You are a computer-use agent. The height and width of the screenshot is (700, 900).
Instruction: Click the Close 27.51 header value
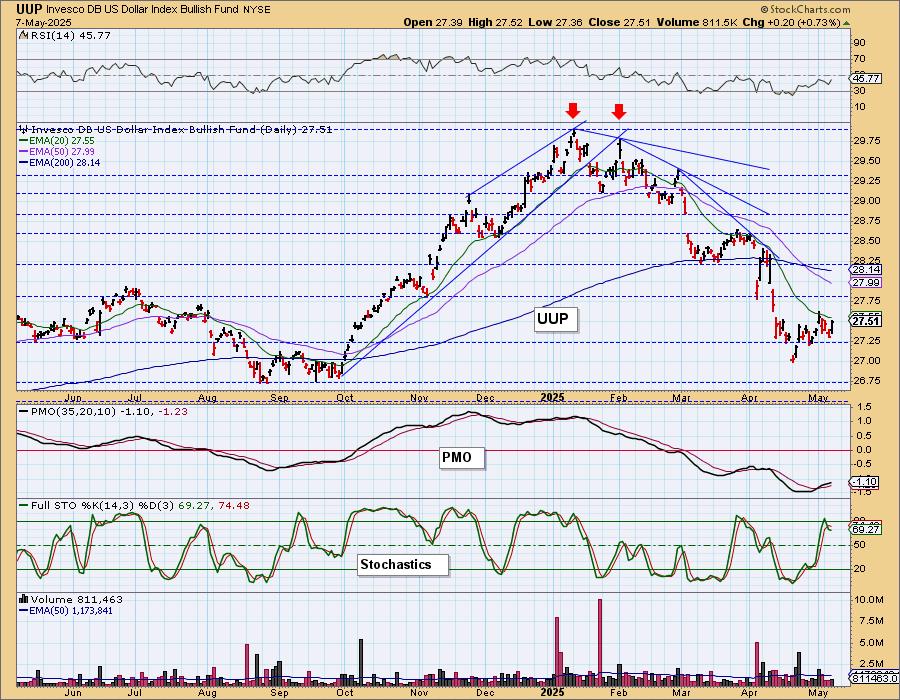point(619,22)
